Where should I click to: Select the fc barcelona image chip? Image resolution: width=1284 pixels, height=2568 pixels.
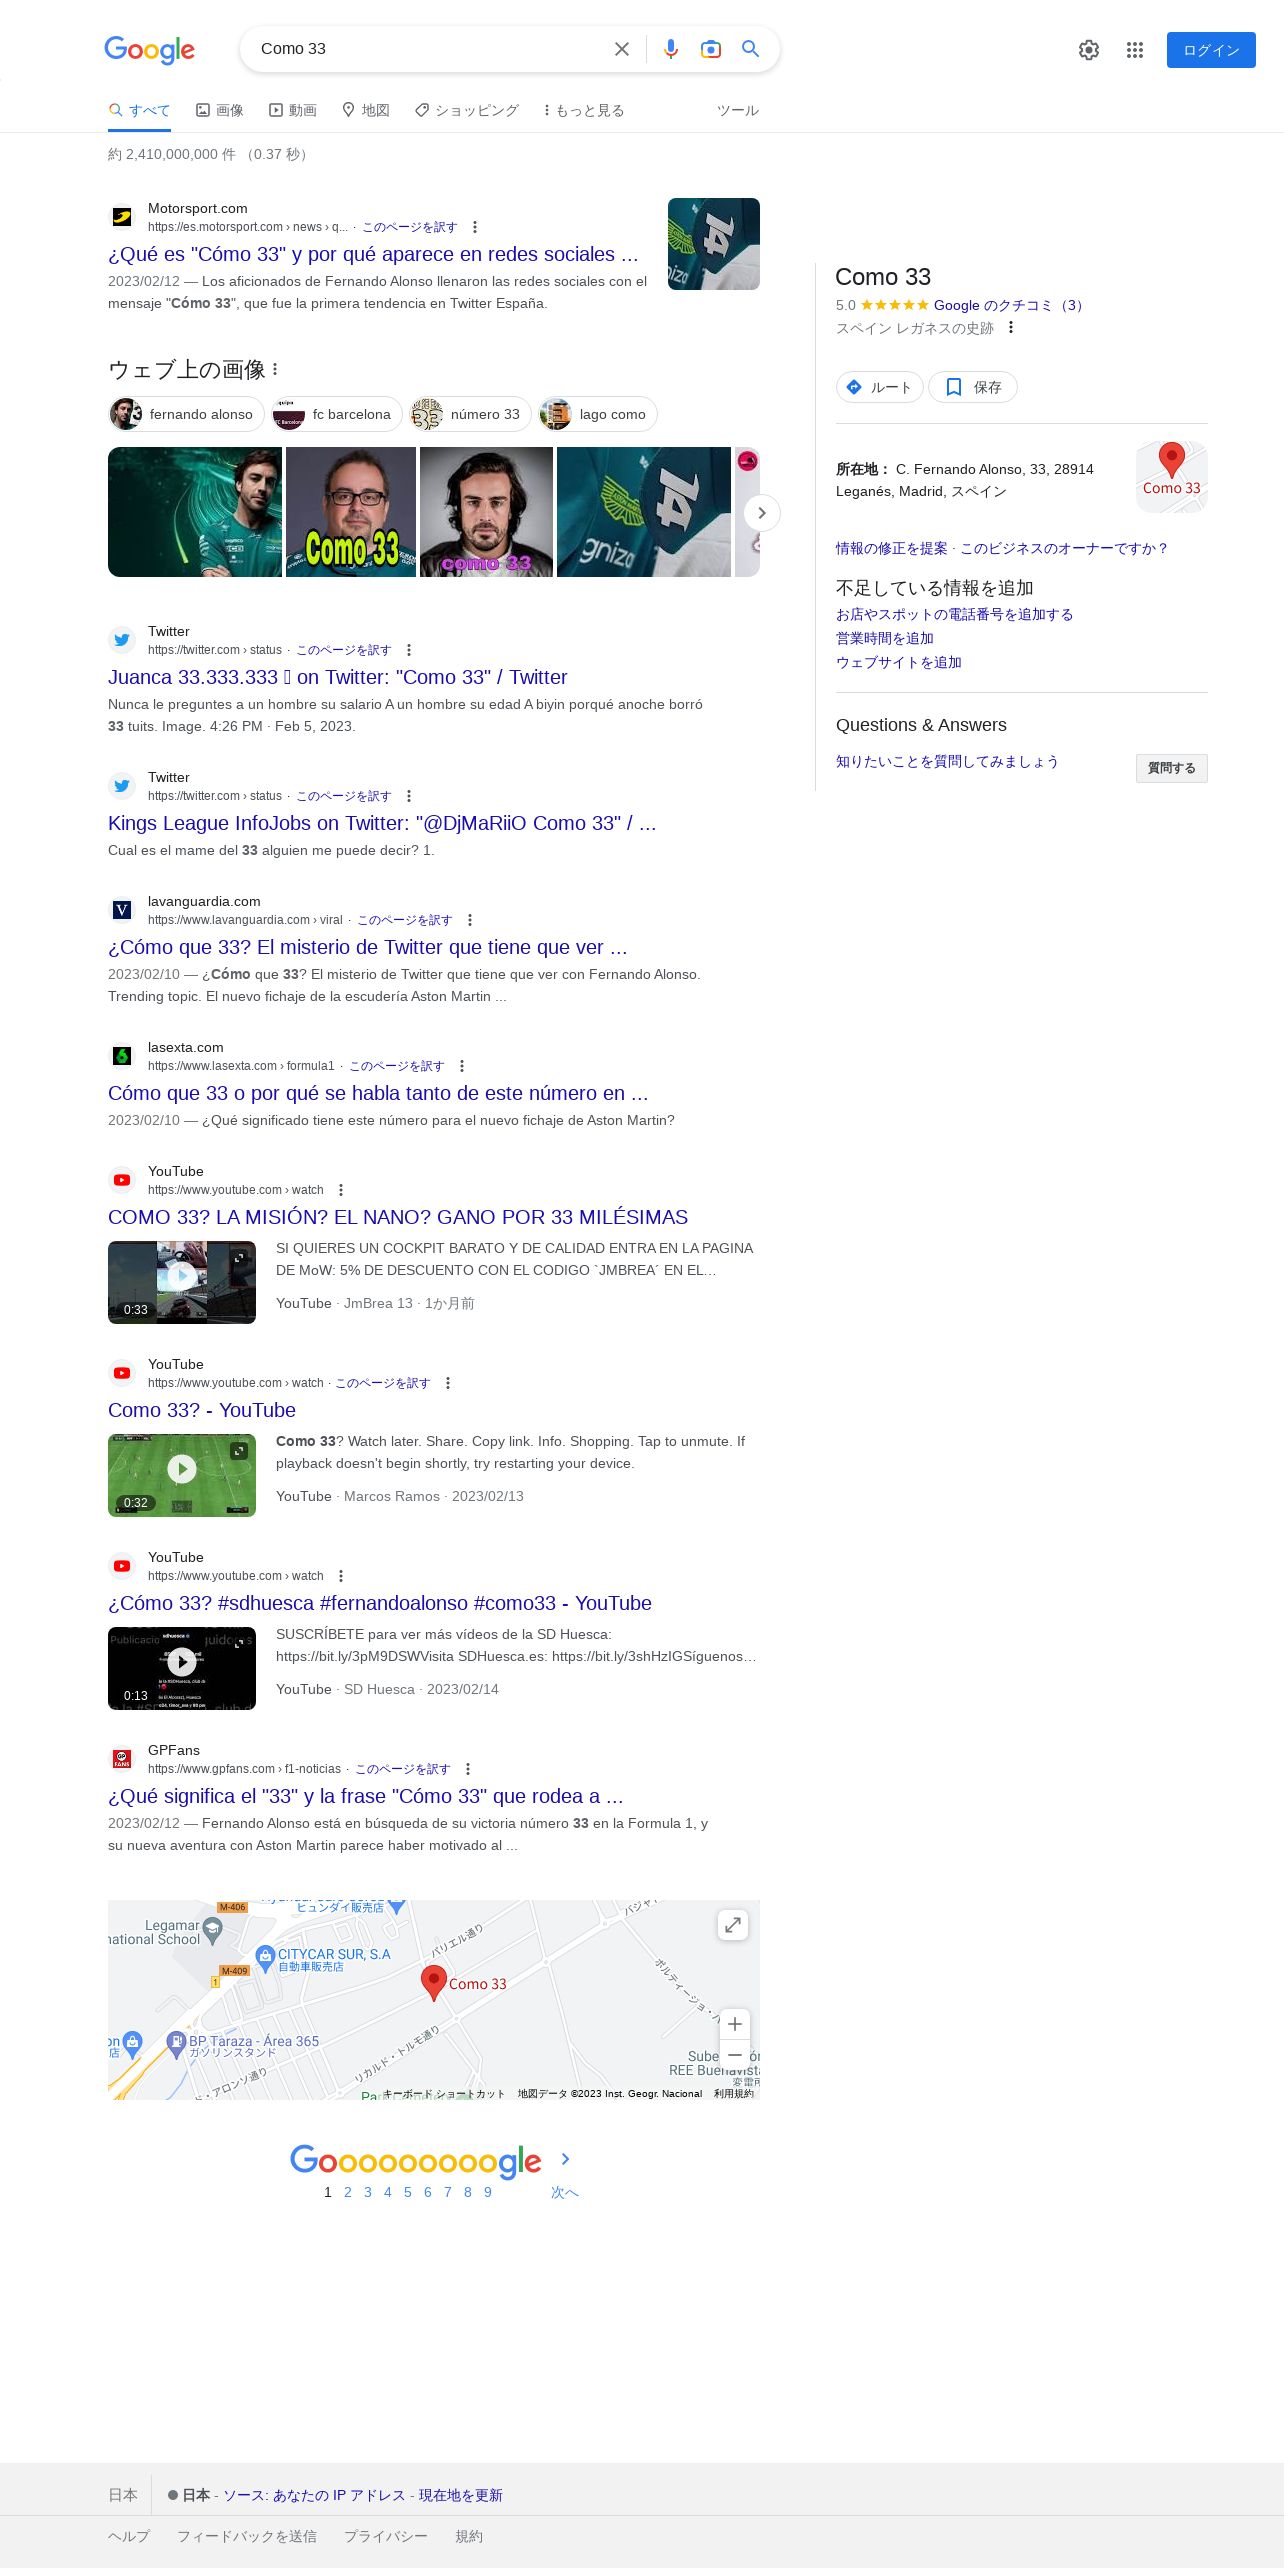337,414
